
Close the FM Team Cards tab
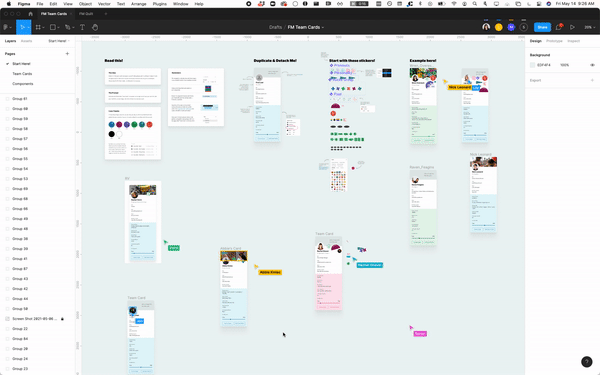pyautogui.click(x=71, y=14)
